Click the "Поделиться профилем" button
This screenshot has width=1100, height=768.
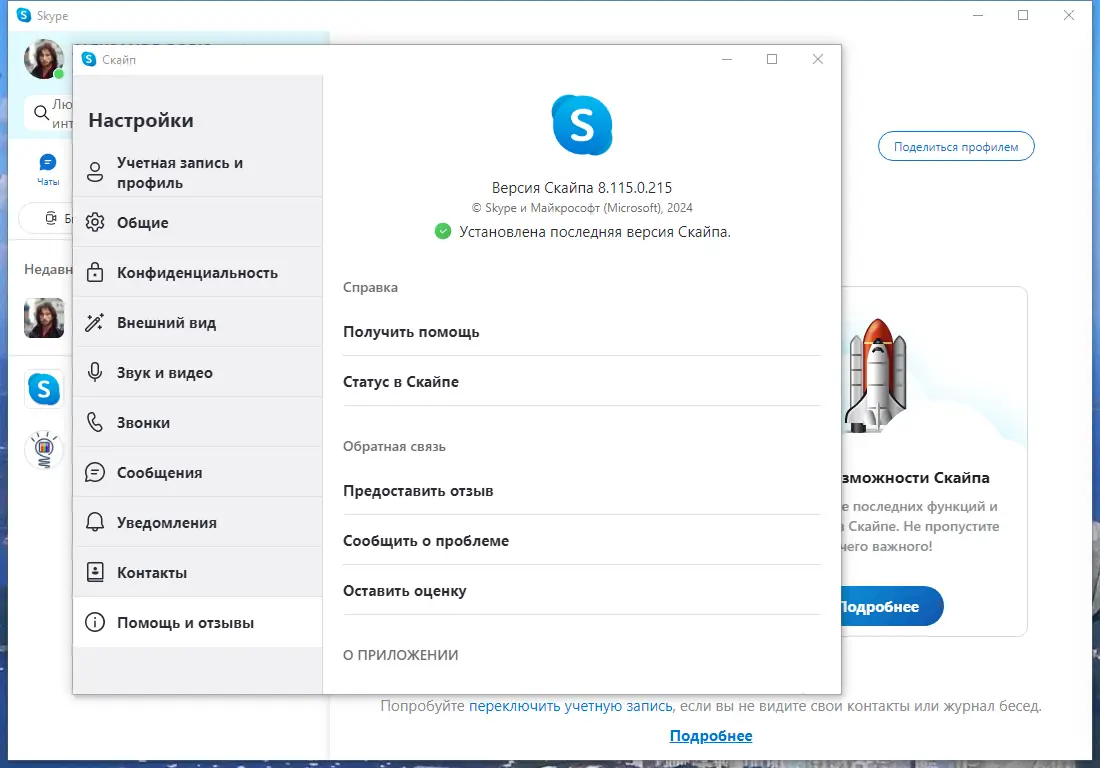click(x=955, y=146)
